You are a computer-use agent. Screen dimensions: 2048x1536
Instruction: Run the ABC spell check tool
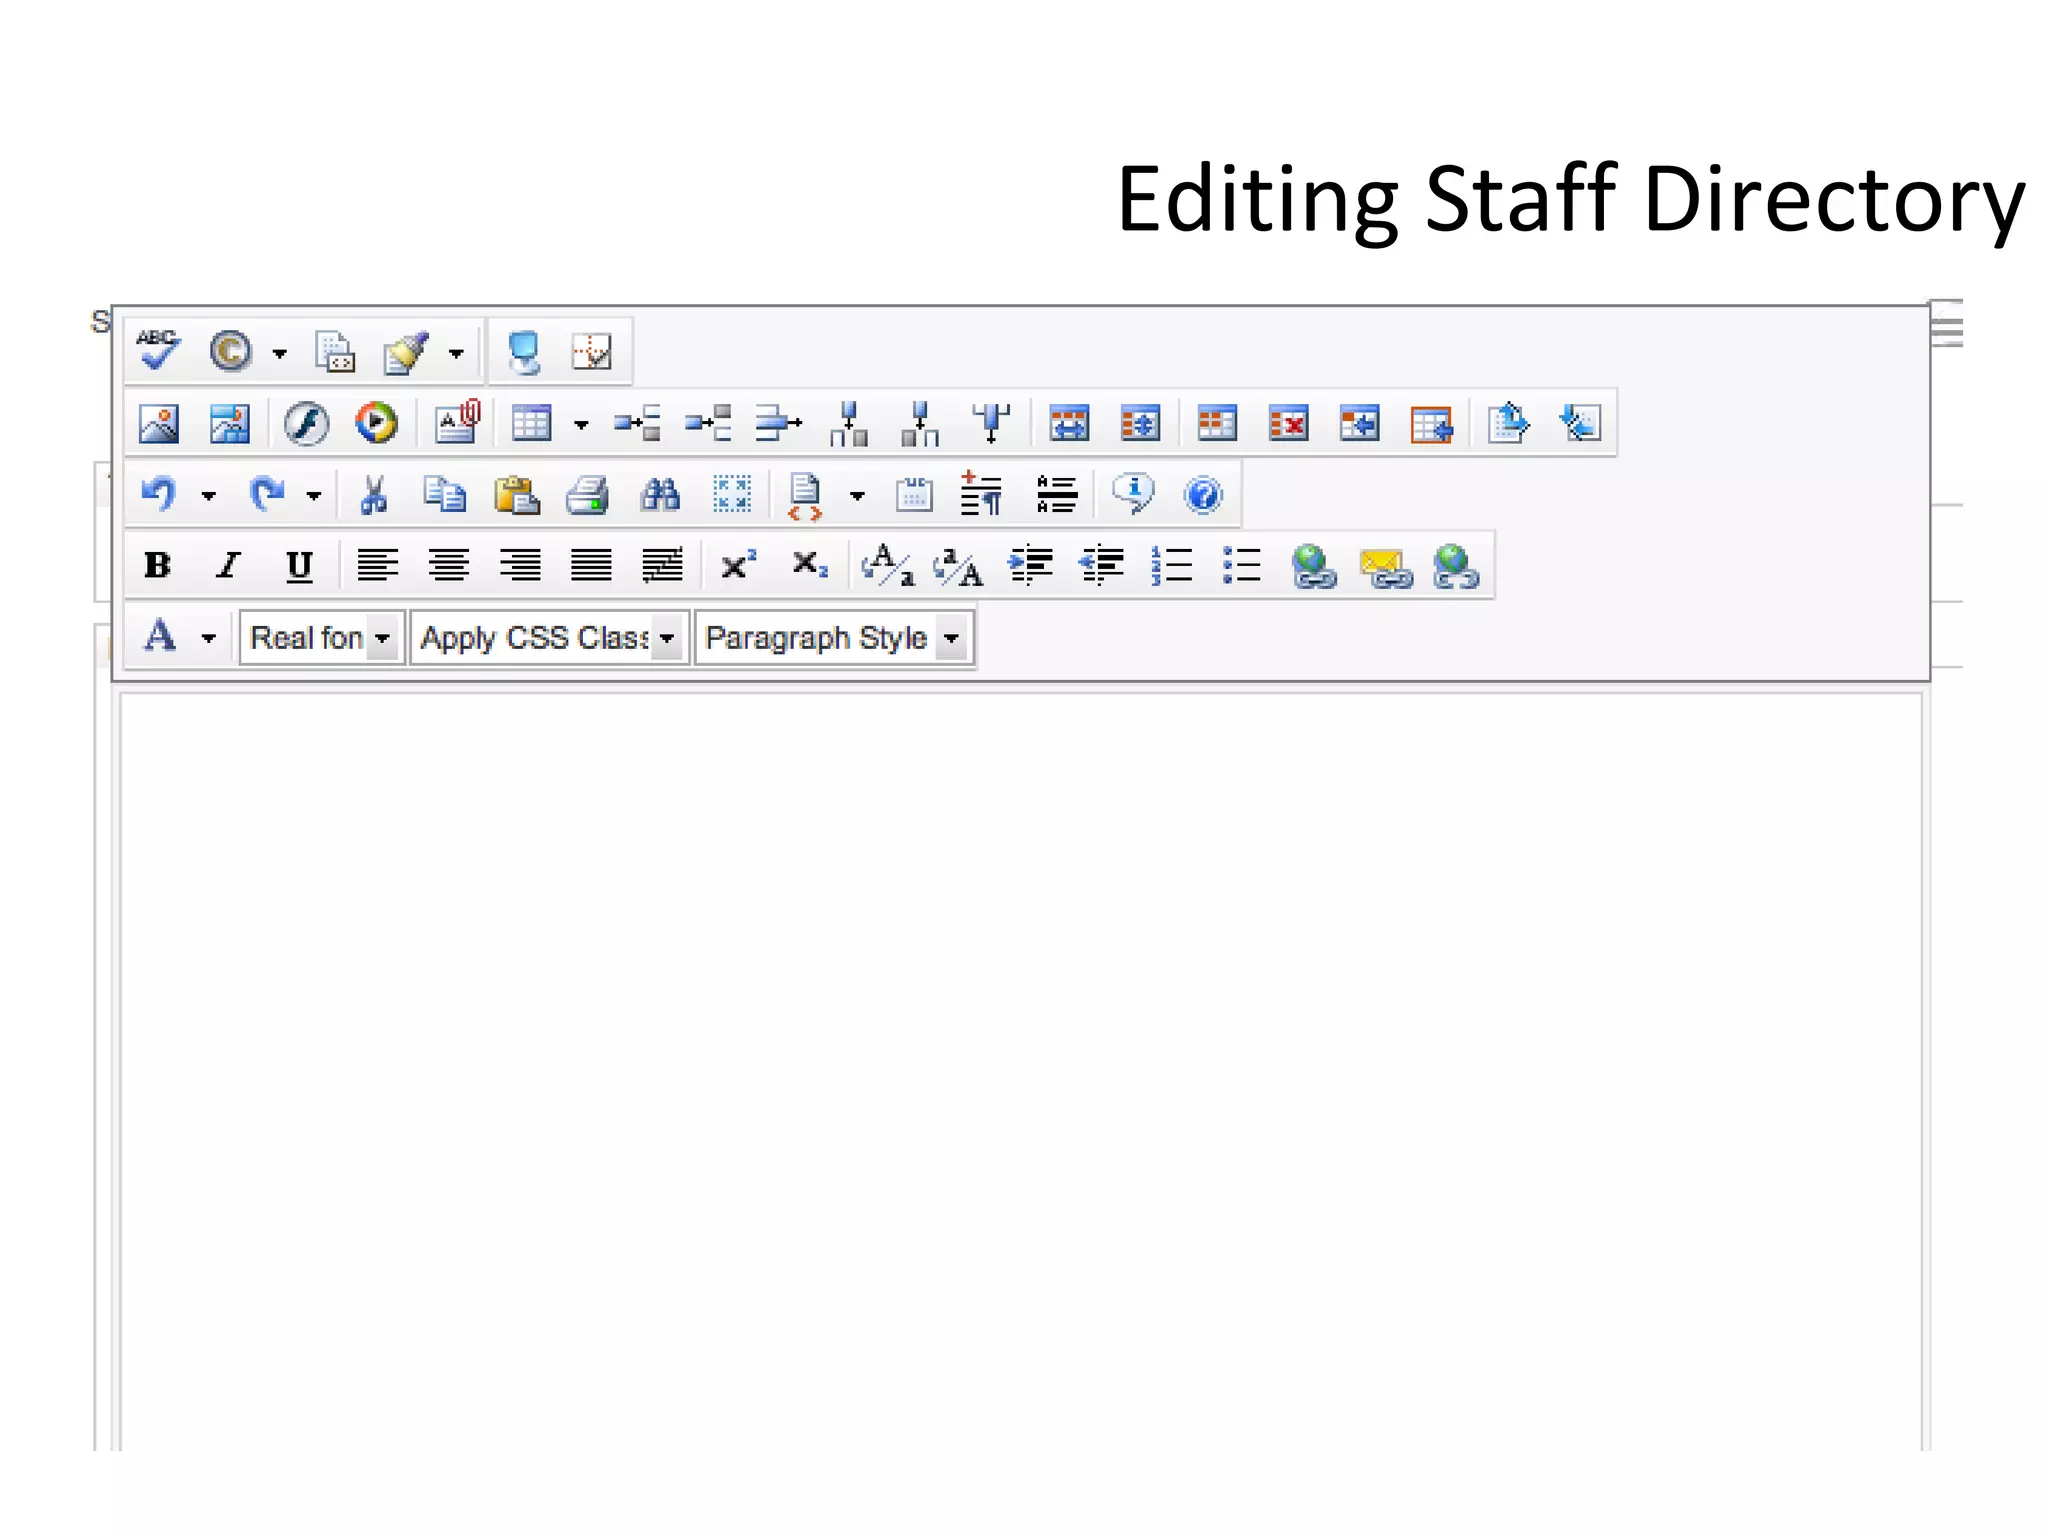tap(158, 351)
